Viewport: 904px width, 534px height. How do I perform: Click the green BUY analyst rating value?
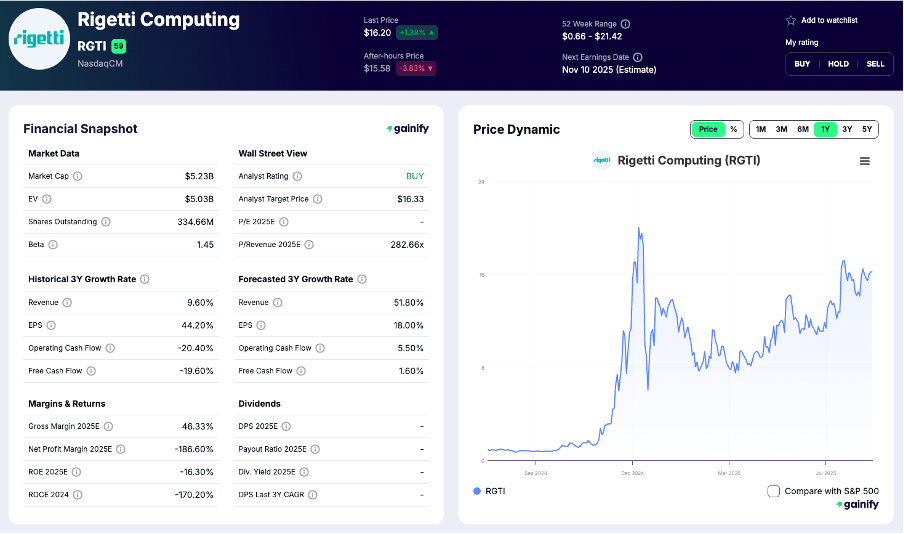coord(415,176)
